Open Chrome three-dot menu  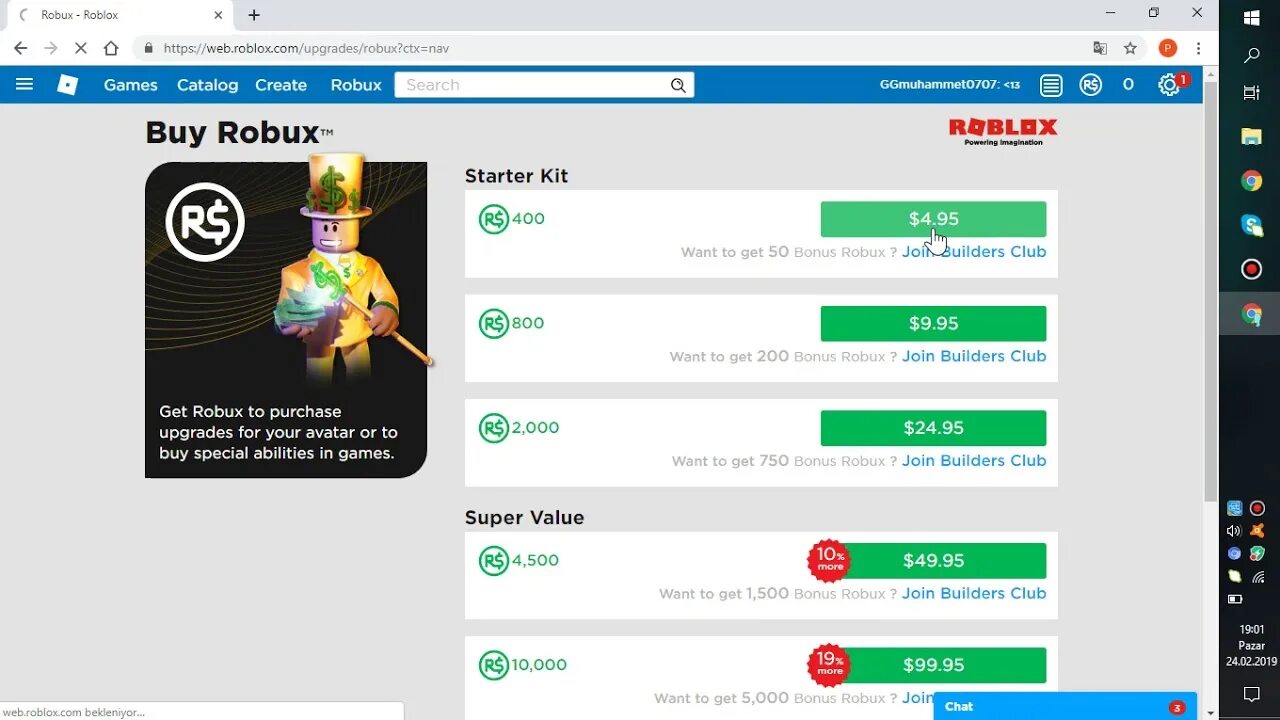(1198, 48)
